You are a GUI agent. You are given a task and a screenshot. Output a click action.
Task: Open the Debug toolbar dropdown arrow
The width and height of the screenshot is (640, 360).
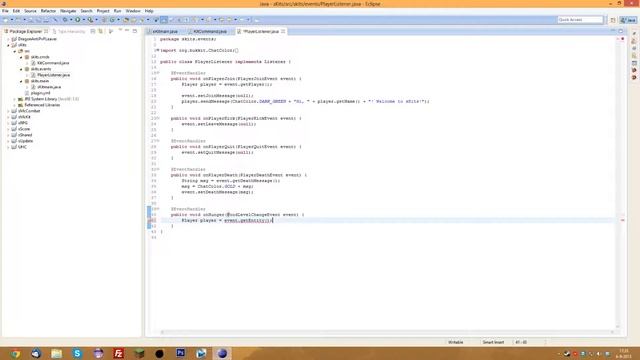(x=71, y=20)
